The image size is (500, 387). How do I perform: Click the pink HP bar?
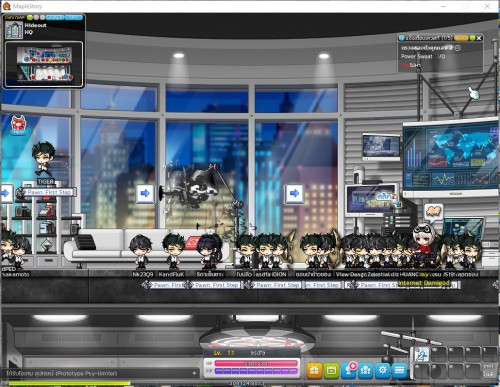coord(256,363)
